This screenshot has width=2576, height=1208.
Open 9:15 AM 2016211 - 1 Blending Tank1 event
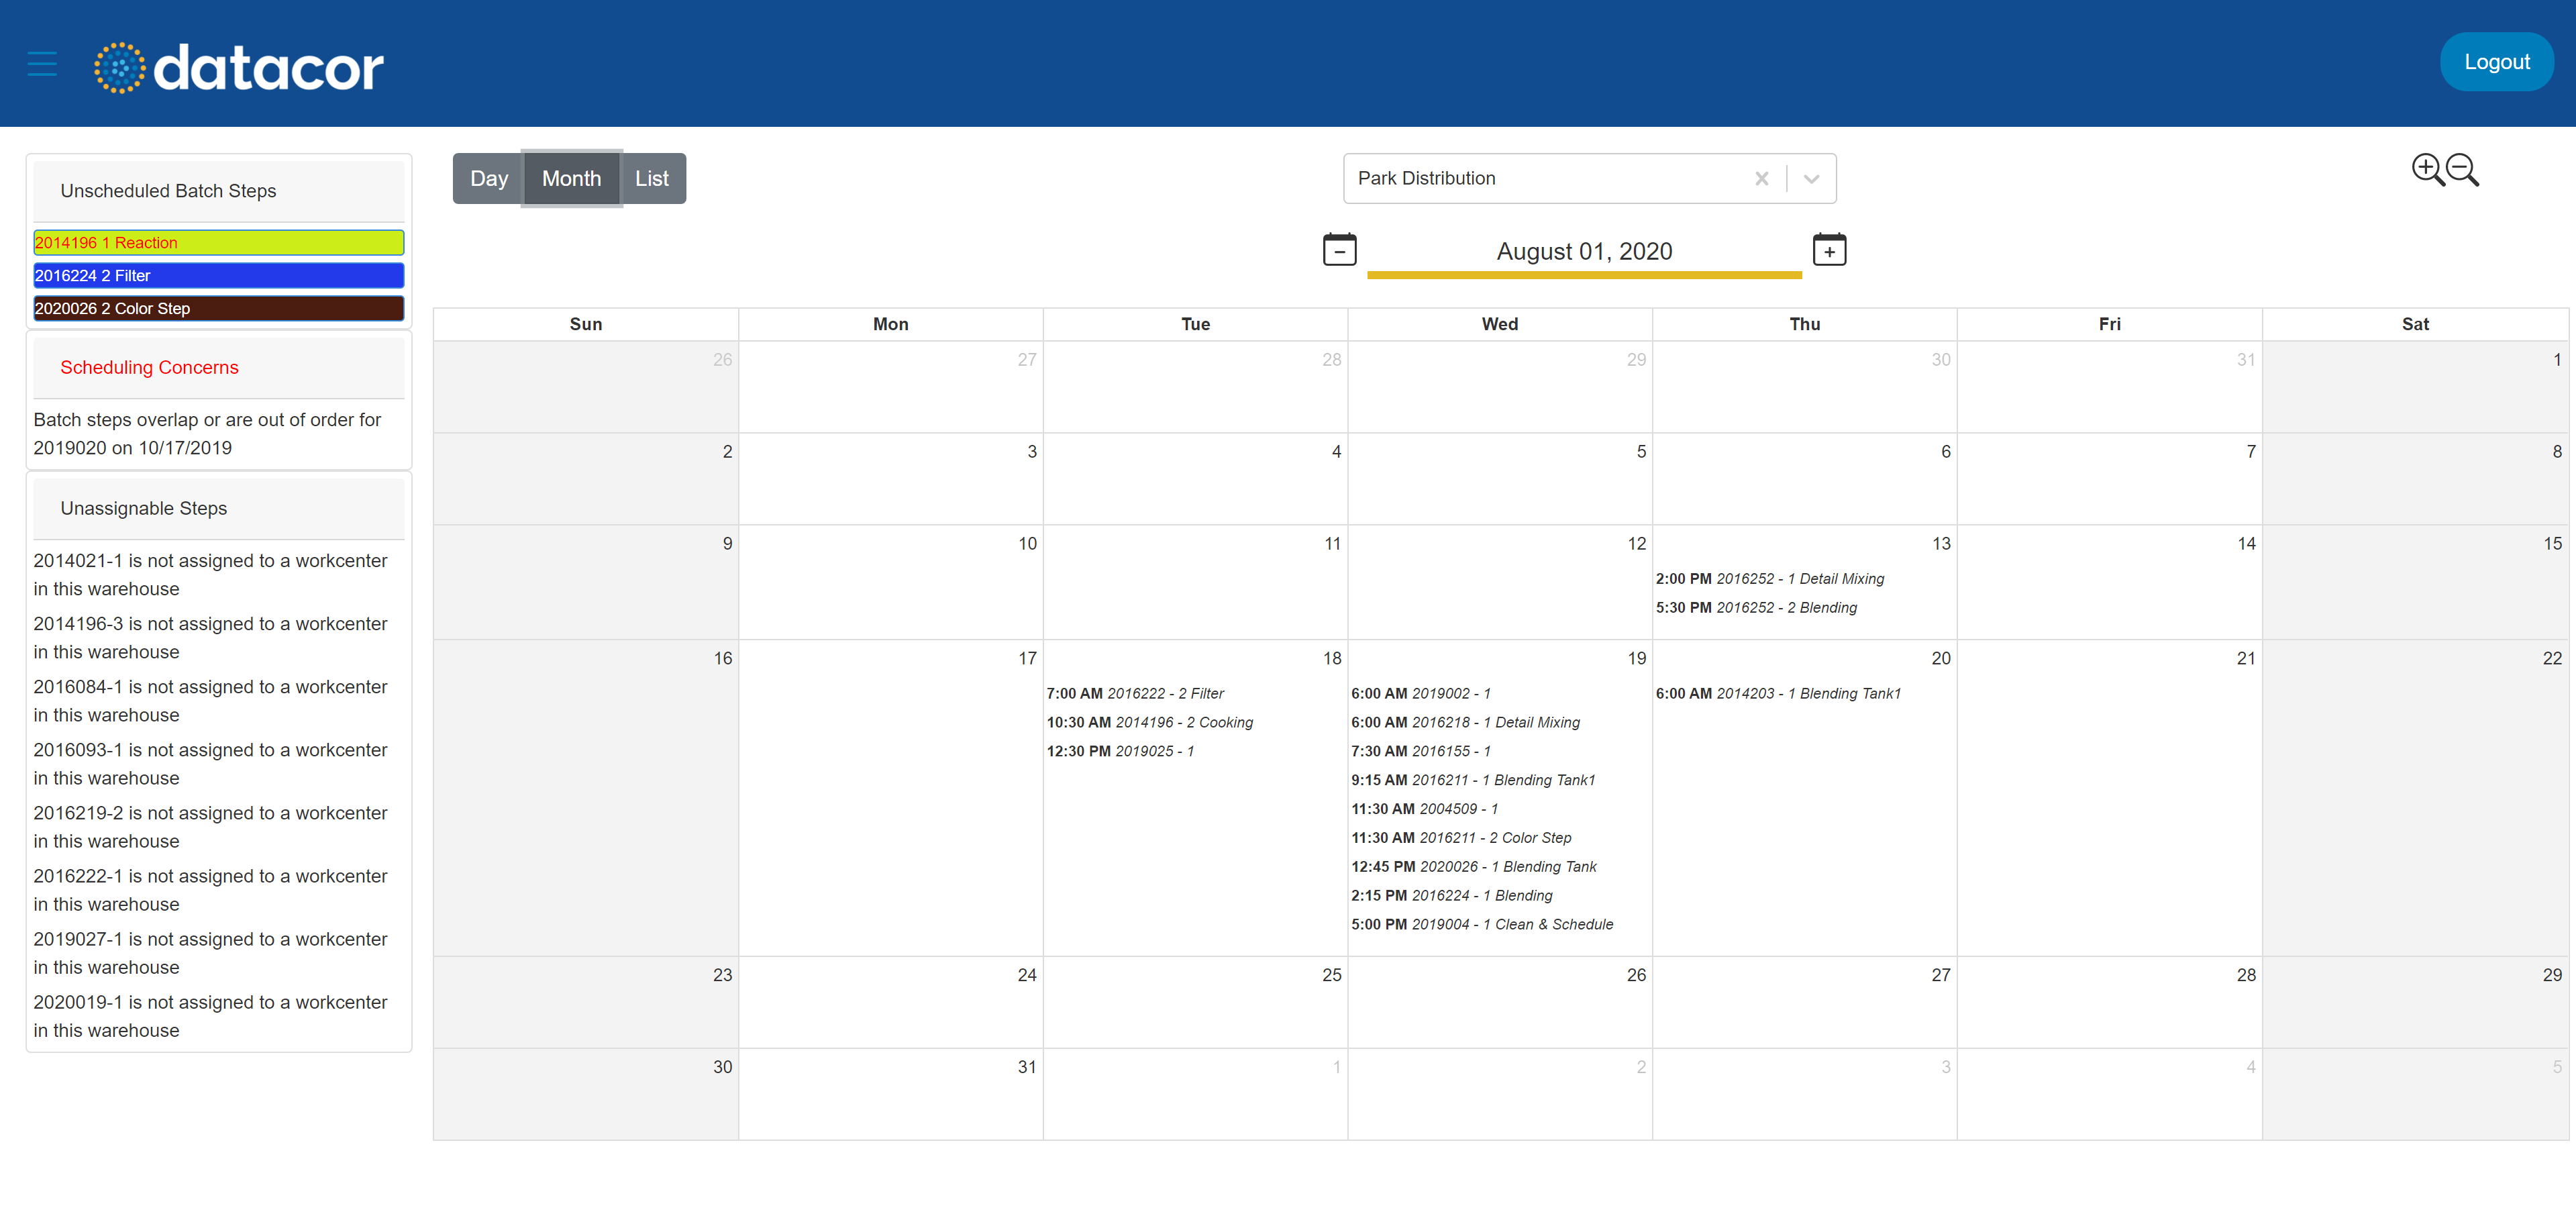click(x=1473, y=781)
